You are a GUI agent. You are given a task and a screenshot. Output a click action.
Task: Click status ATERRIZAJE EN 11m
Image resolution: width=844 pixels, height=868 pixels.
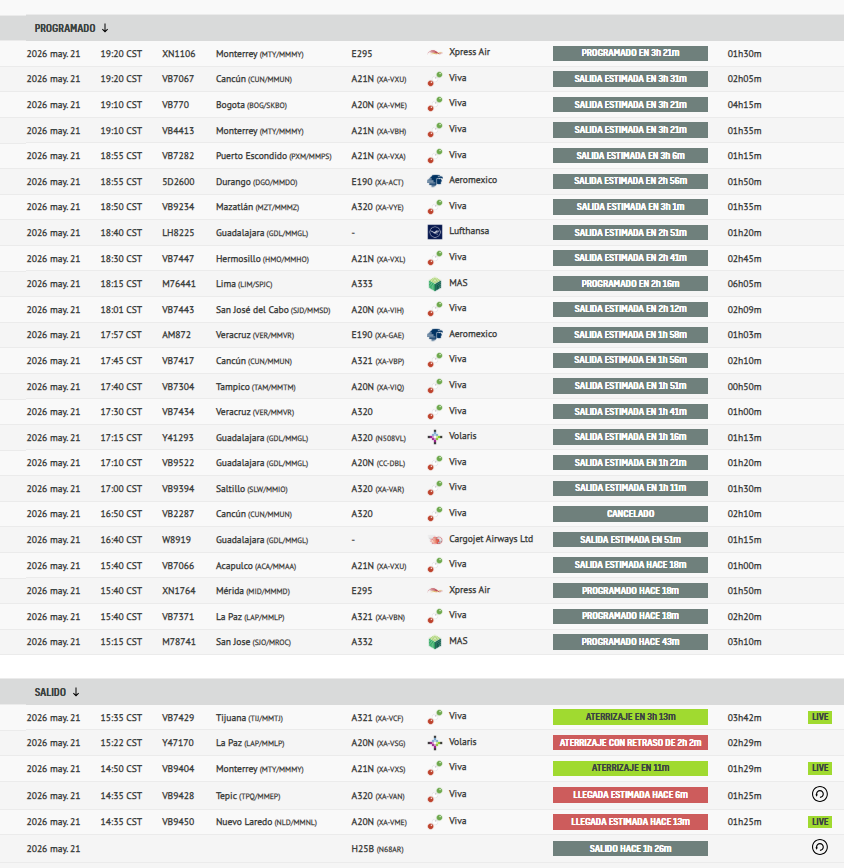point(630,768)
